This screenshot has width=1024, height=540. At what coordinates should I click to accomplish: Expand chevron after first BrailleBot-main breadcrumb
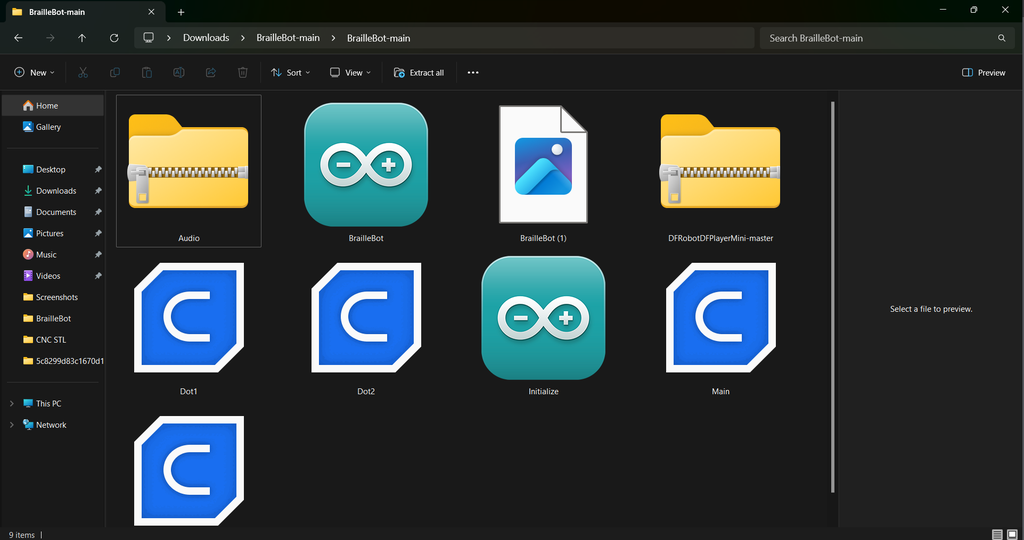[333, 38]
